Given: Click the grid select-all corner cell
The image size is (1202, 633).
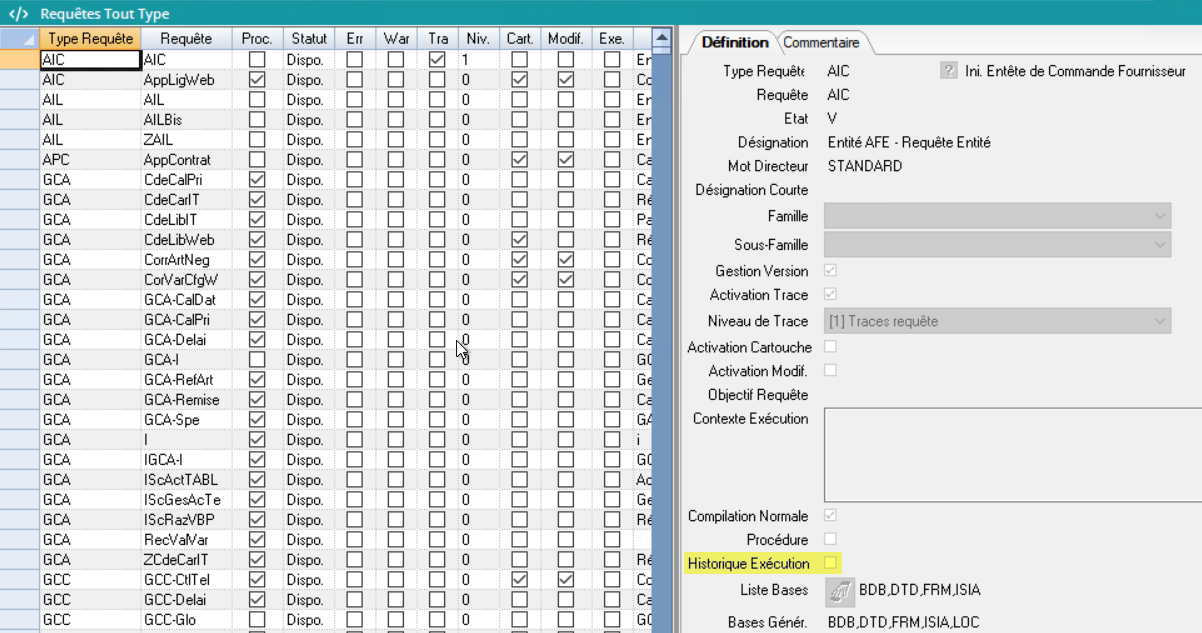Looking at the screenshot, I should [19, 39].
